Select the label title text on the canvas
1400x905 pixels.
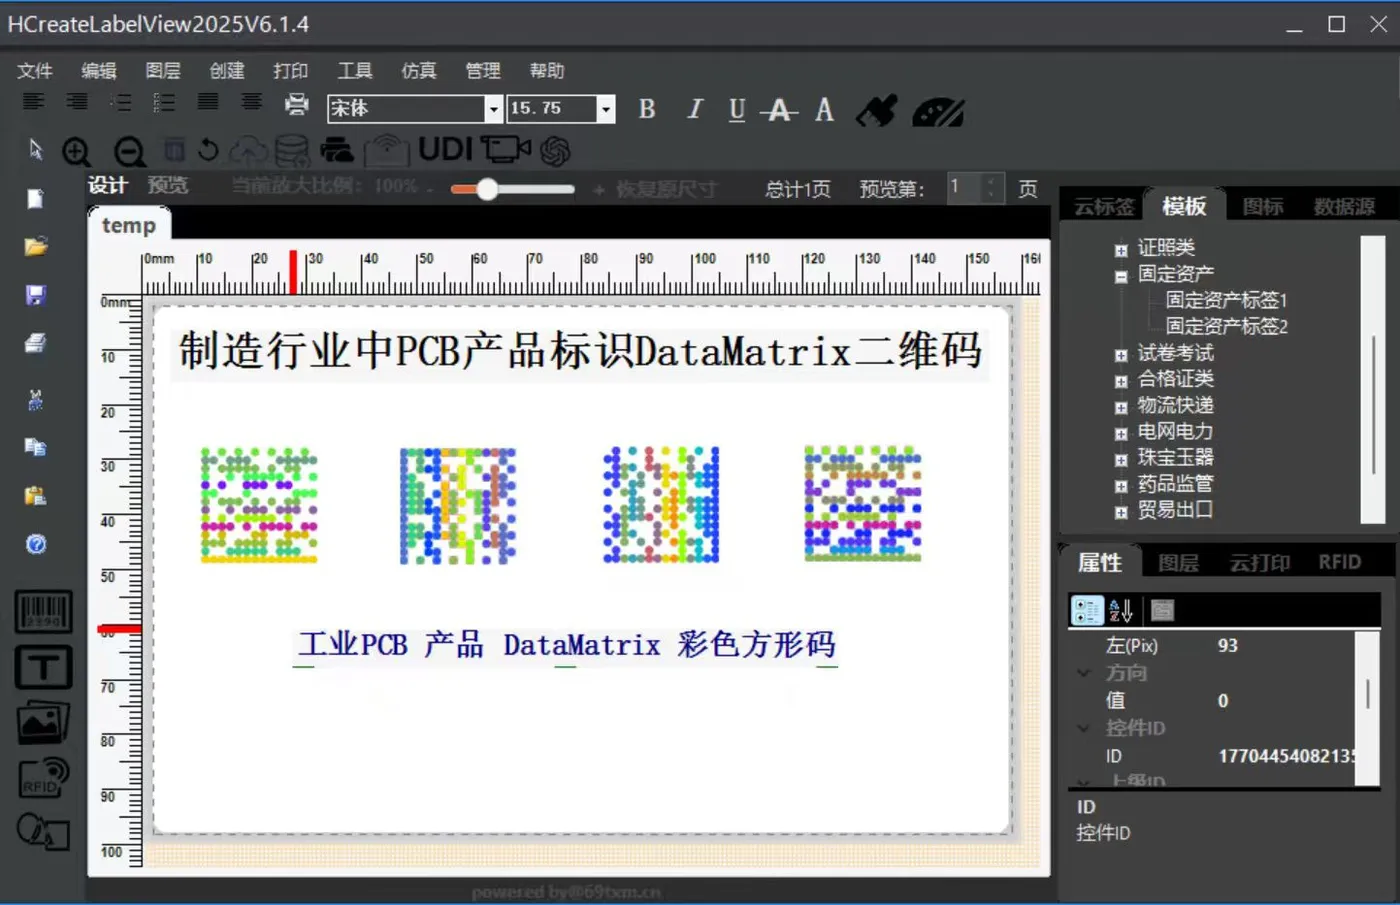coord(580,352)
